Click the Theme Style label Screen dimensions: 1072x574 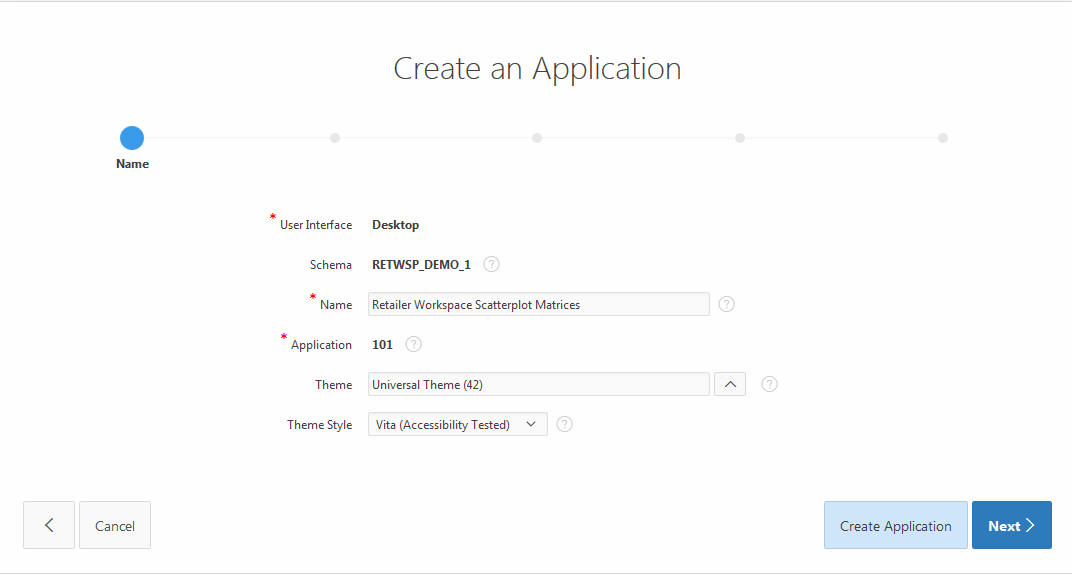pos(319,424)
